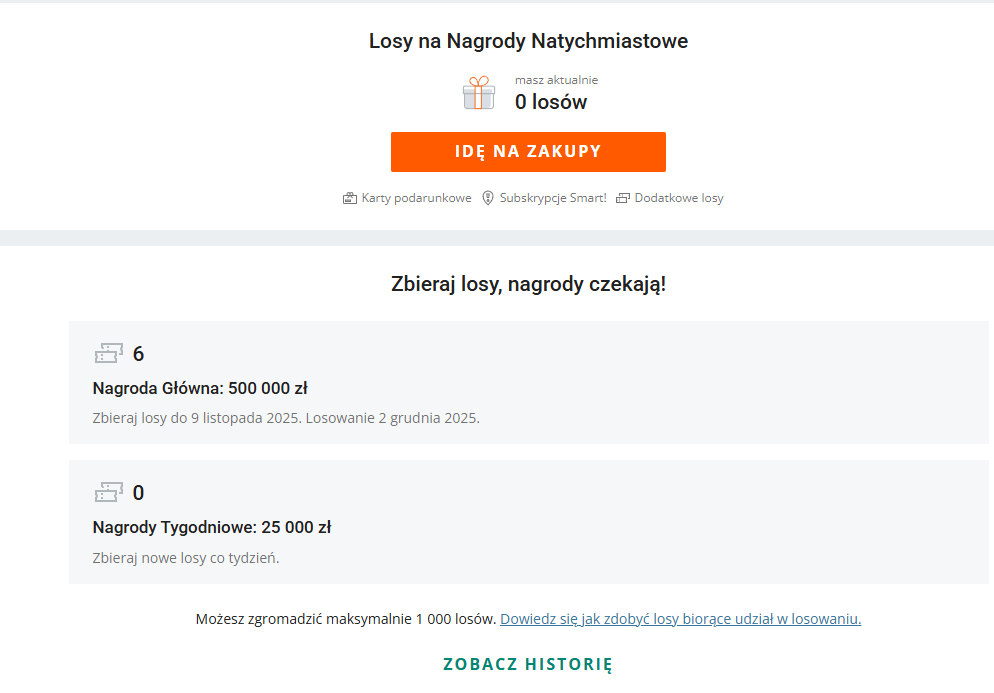The width and height of the screenshot is (994, 693).
Task: Click the Subskrypcje Smart! badge icon
Action: point(488,198)
